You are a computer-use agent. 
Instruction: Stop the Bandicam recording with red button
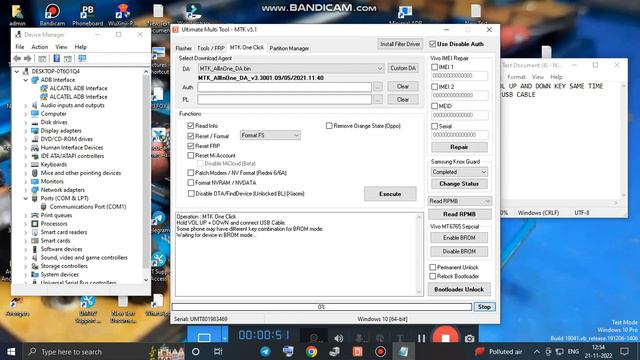[445, 337]
